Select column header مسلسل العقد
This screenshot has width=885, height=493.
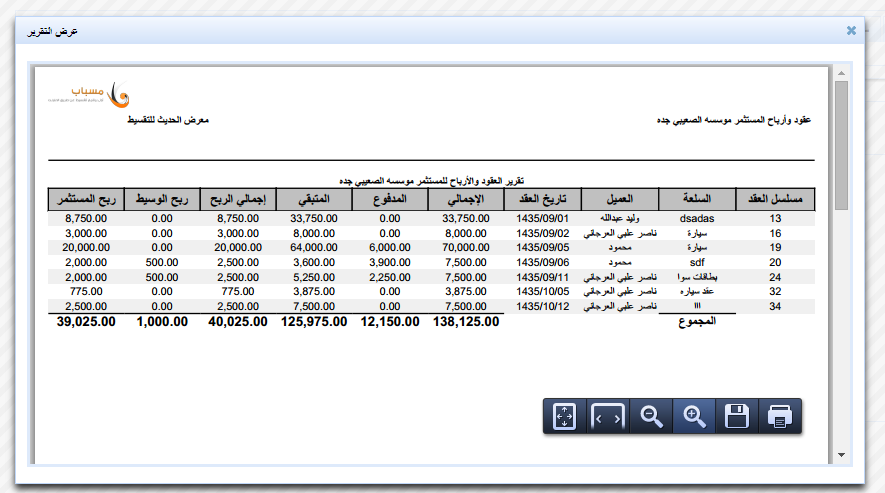click(775, 199)
